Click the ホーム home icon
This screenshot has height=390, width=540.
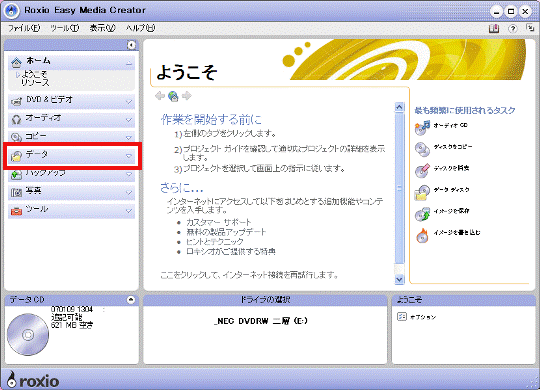coord(16,62)
